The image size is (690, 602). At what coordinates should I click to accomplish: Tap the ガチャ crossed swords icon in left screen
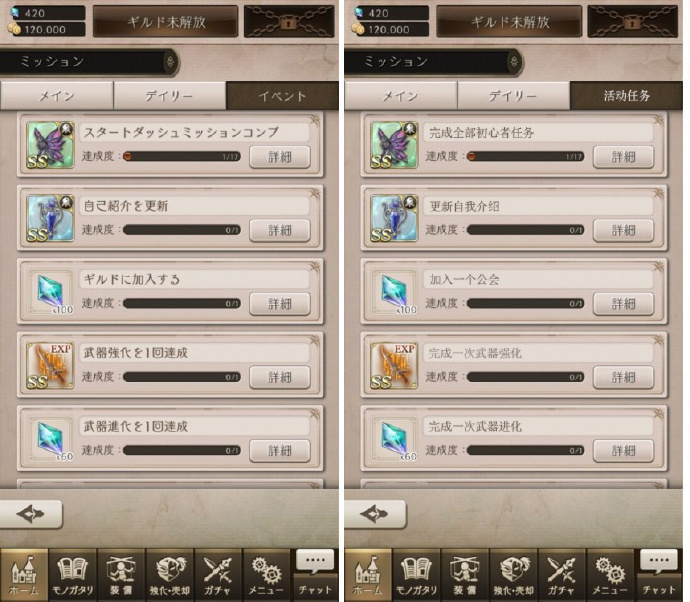[x=217, y=574]
